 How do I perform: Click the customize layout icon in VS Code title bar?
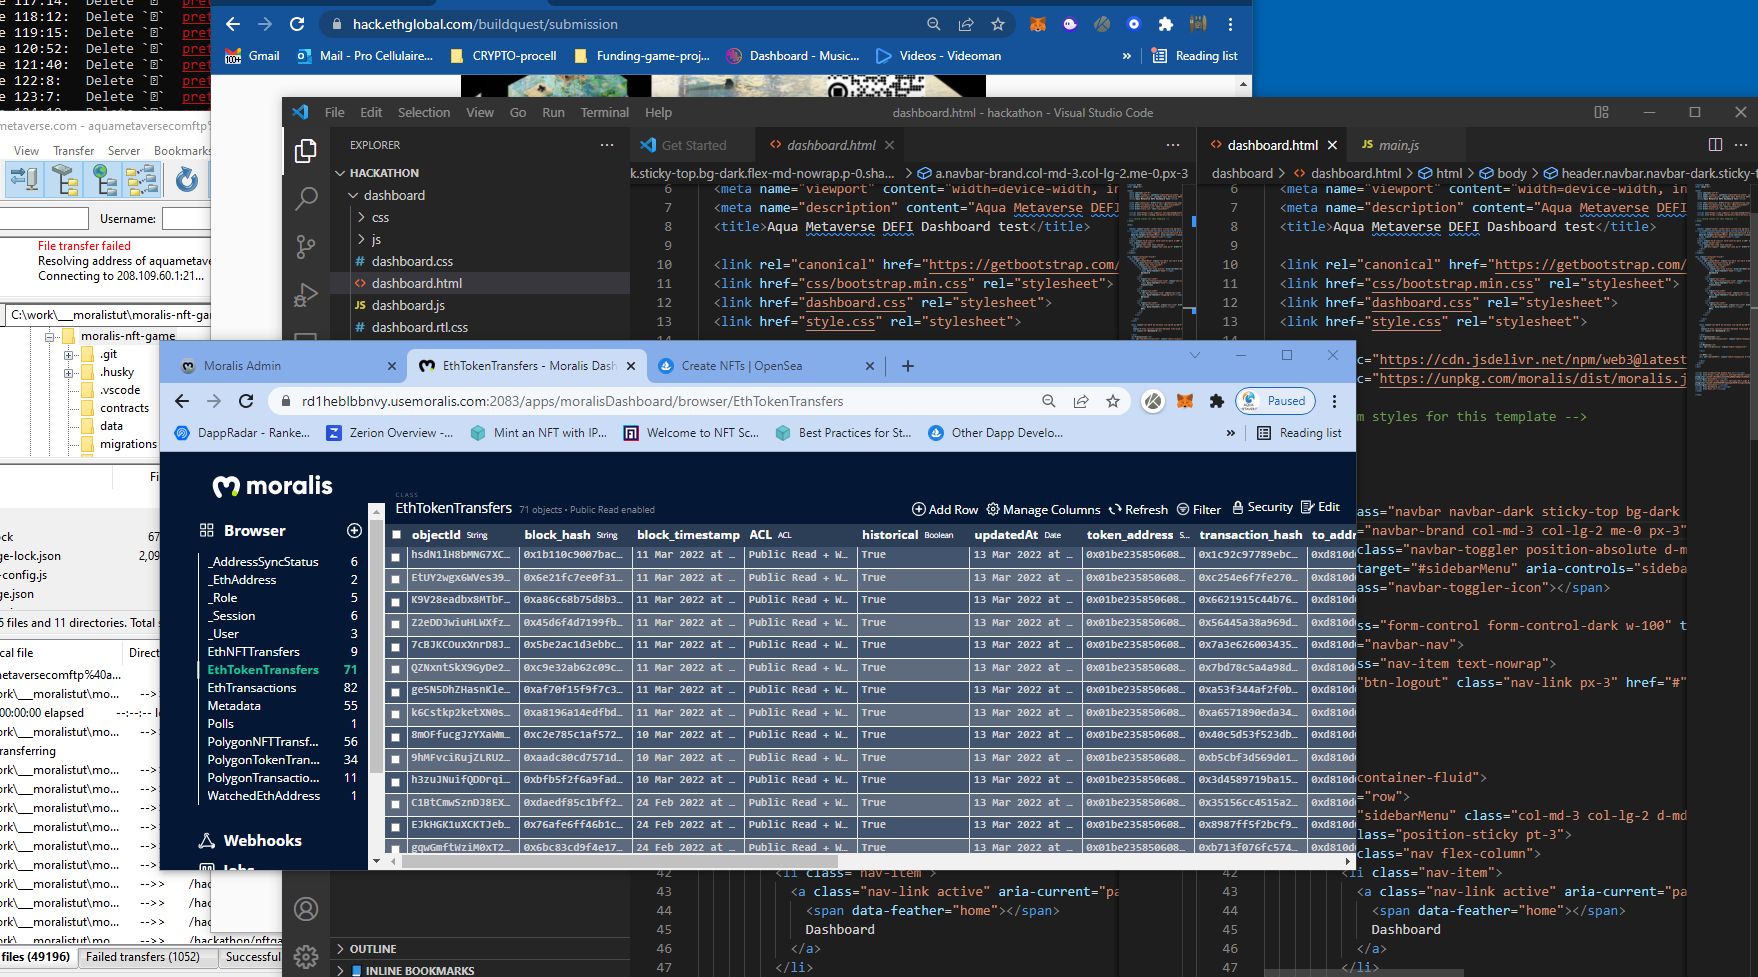pos(1601,112)
